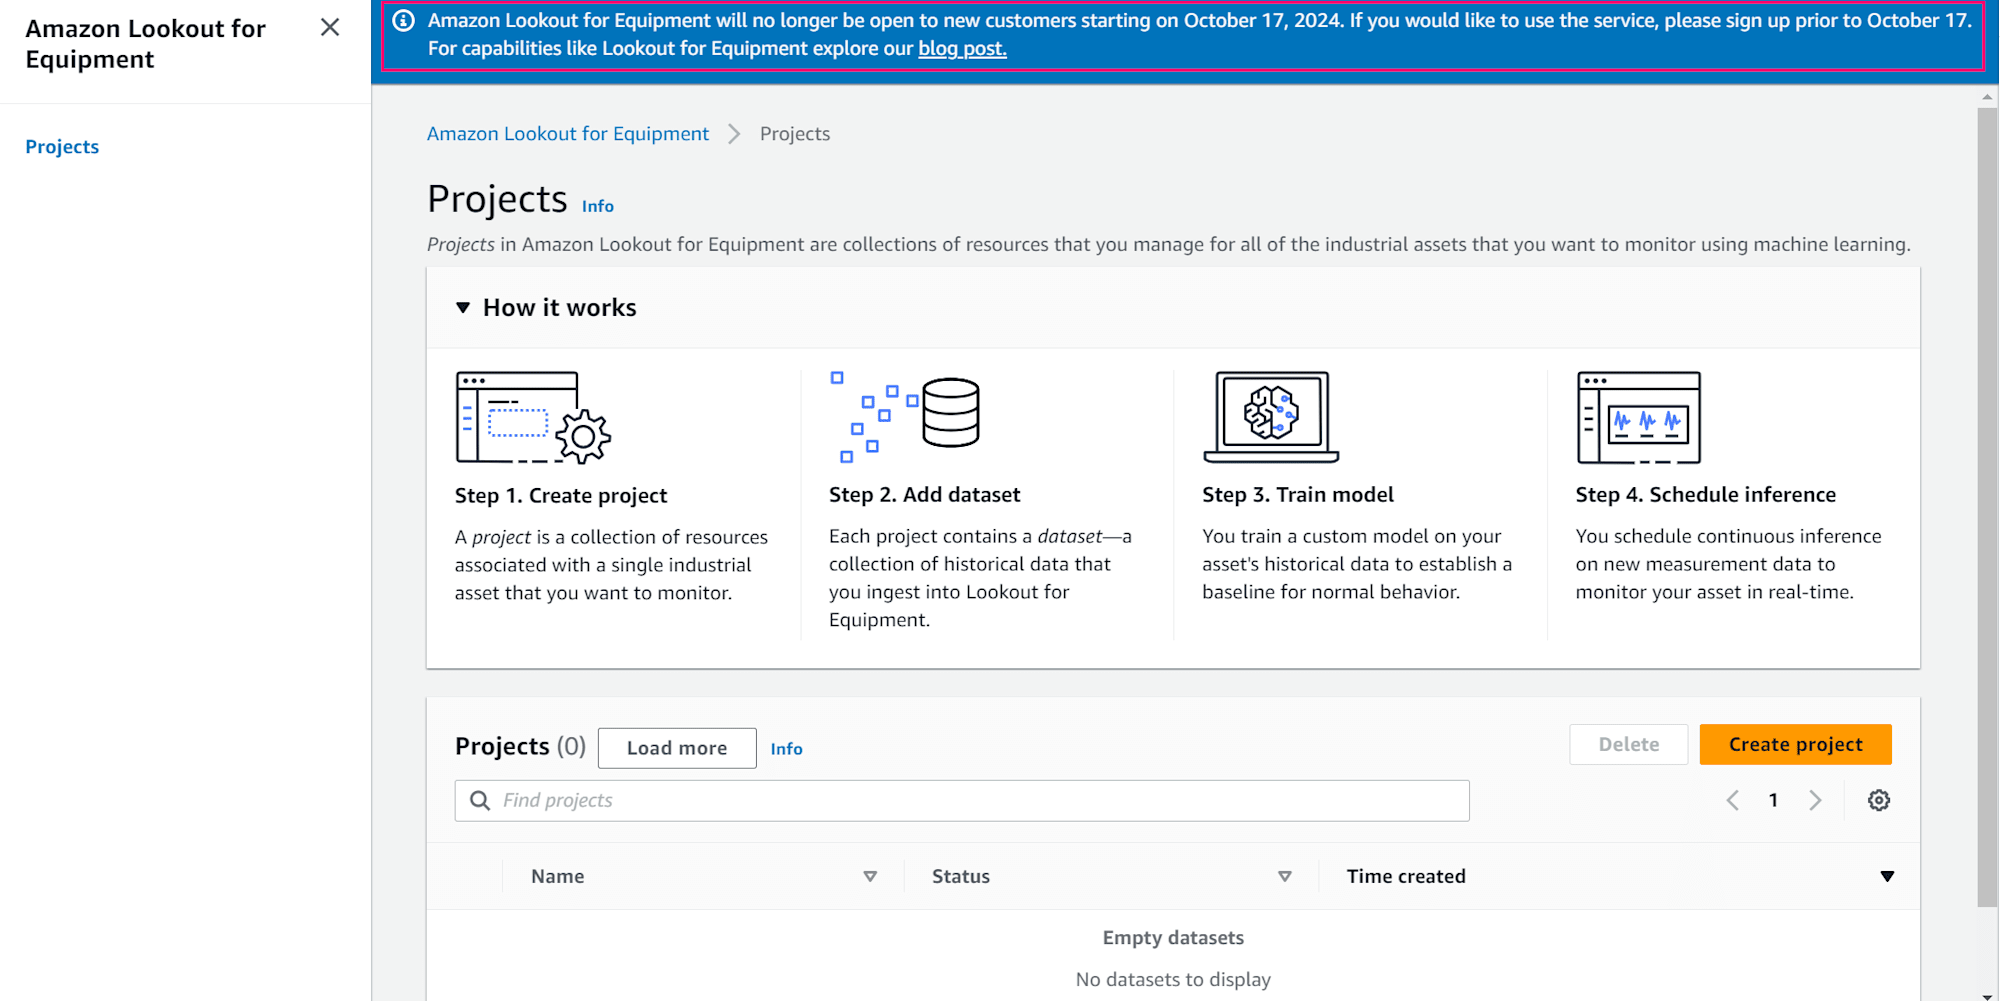Click the info icon in the blue banner
The width and height of the screenshot is (2000, 1001).
pos(404,21)
